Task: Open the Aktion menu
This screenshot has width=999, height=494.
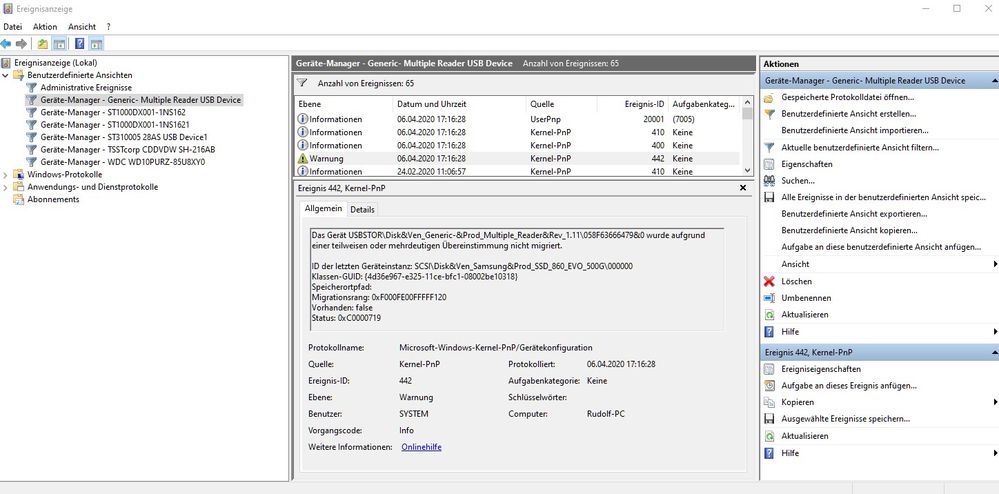Action: [x=44, y=26]
